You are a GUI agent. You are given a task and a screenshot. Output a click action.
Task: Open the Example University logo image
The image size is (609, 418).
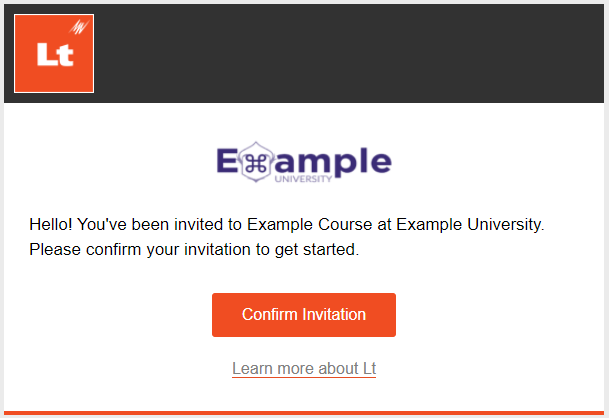(x=304, y=162)
